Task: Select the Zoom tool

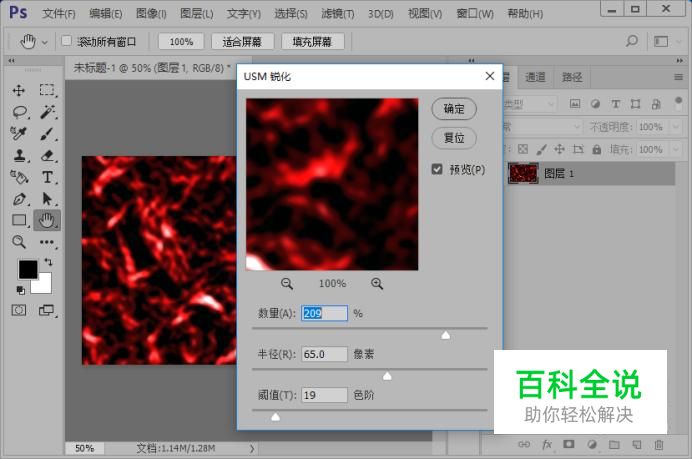Action: click(x=19, y=241)
